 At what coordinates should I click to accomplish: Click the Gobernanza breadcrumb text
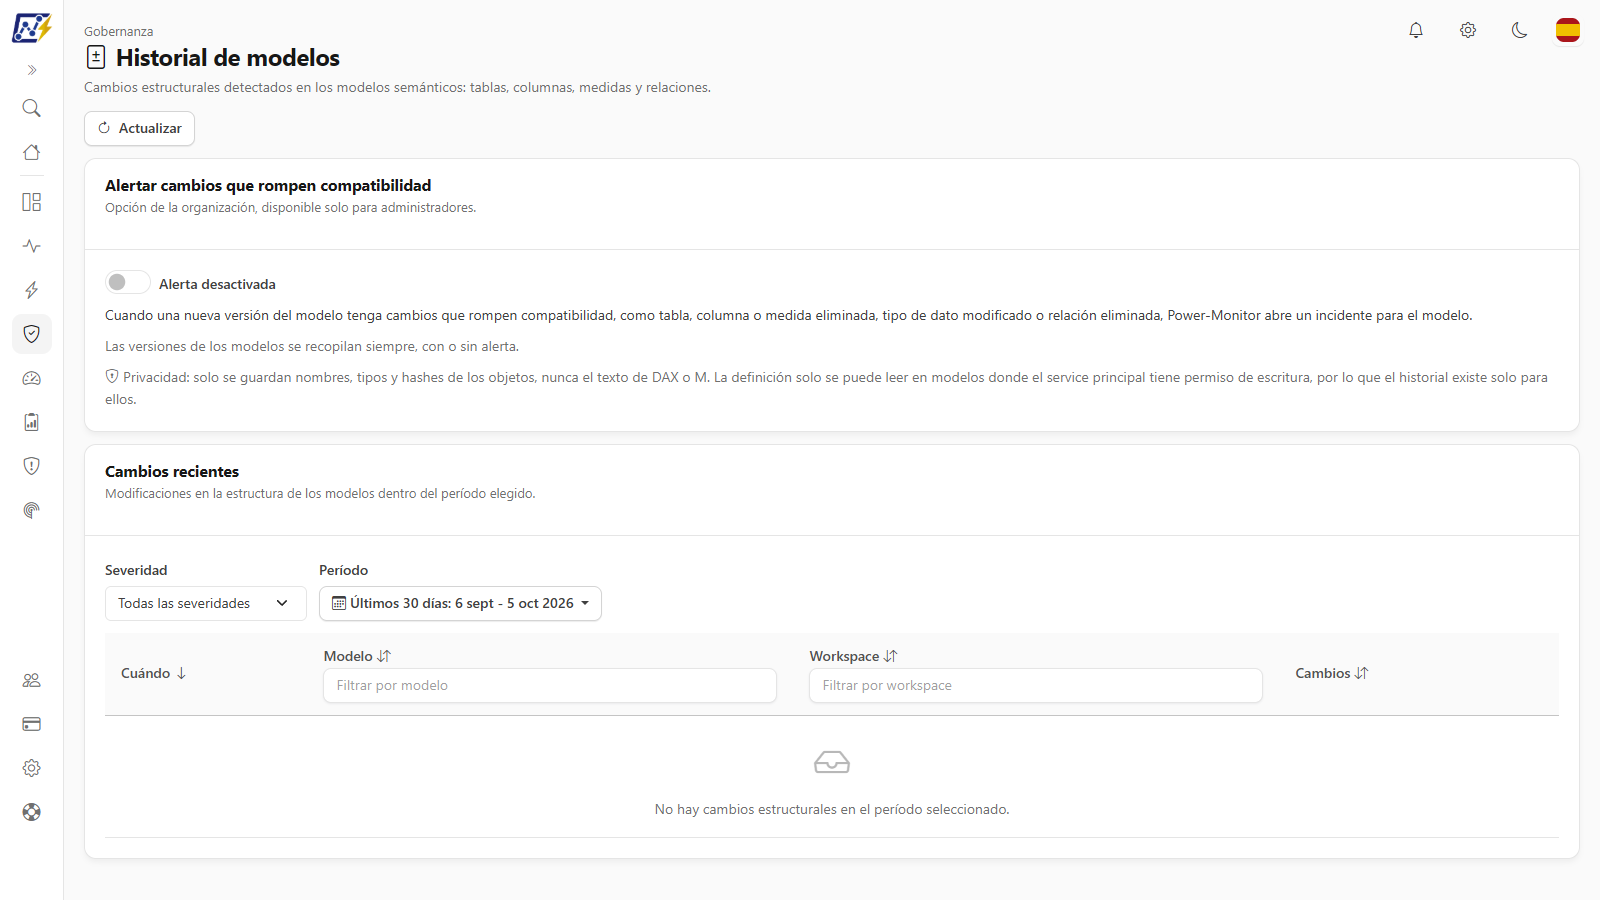119,32
